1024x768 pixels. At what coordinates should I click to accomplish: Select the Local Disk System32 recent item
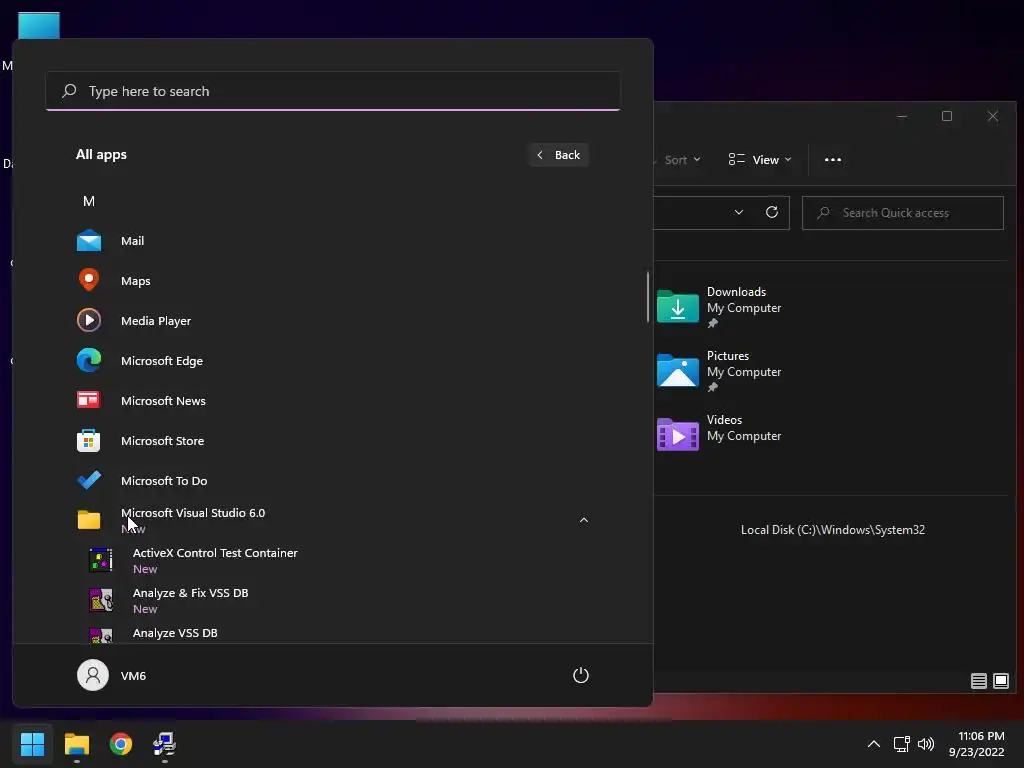pyautogui.click(x=833, y=530)
